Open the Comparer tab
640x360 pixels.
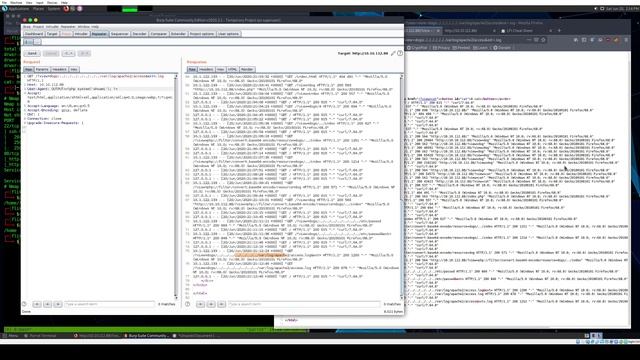pos(158,34)
